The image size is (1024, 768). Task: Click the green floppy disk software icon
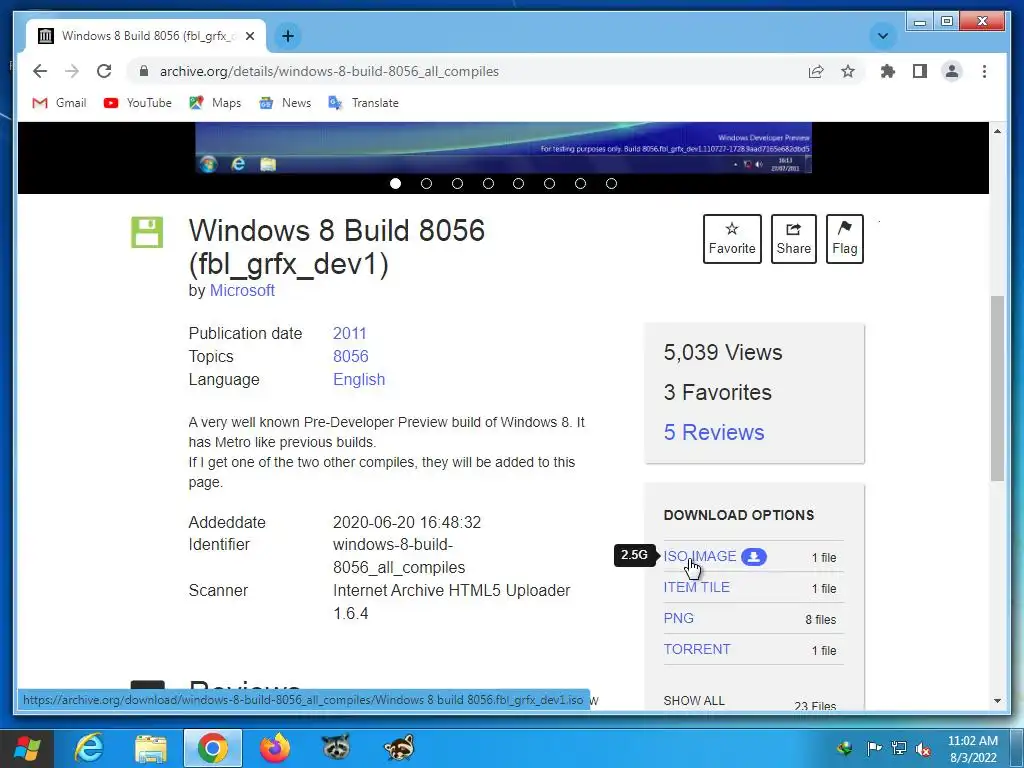pyautogui.click(x=147, y=232)
